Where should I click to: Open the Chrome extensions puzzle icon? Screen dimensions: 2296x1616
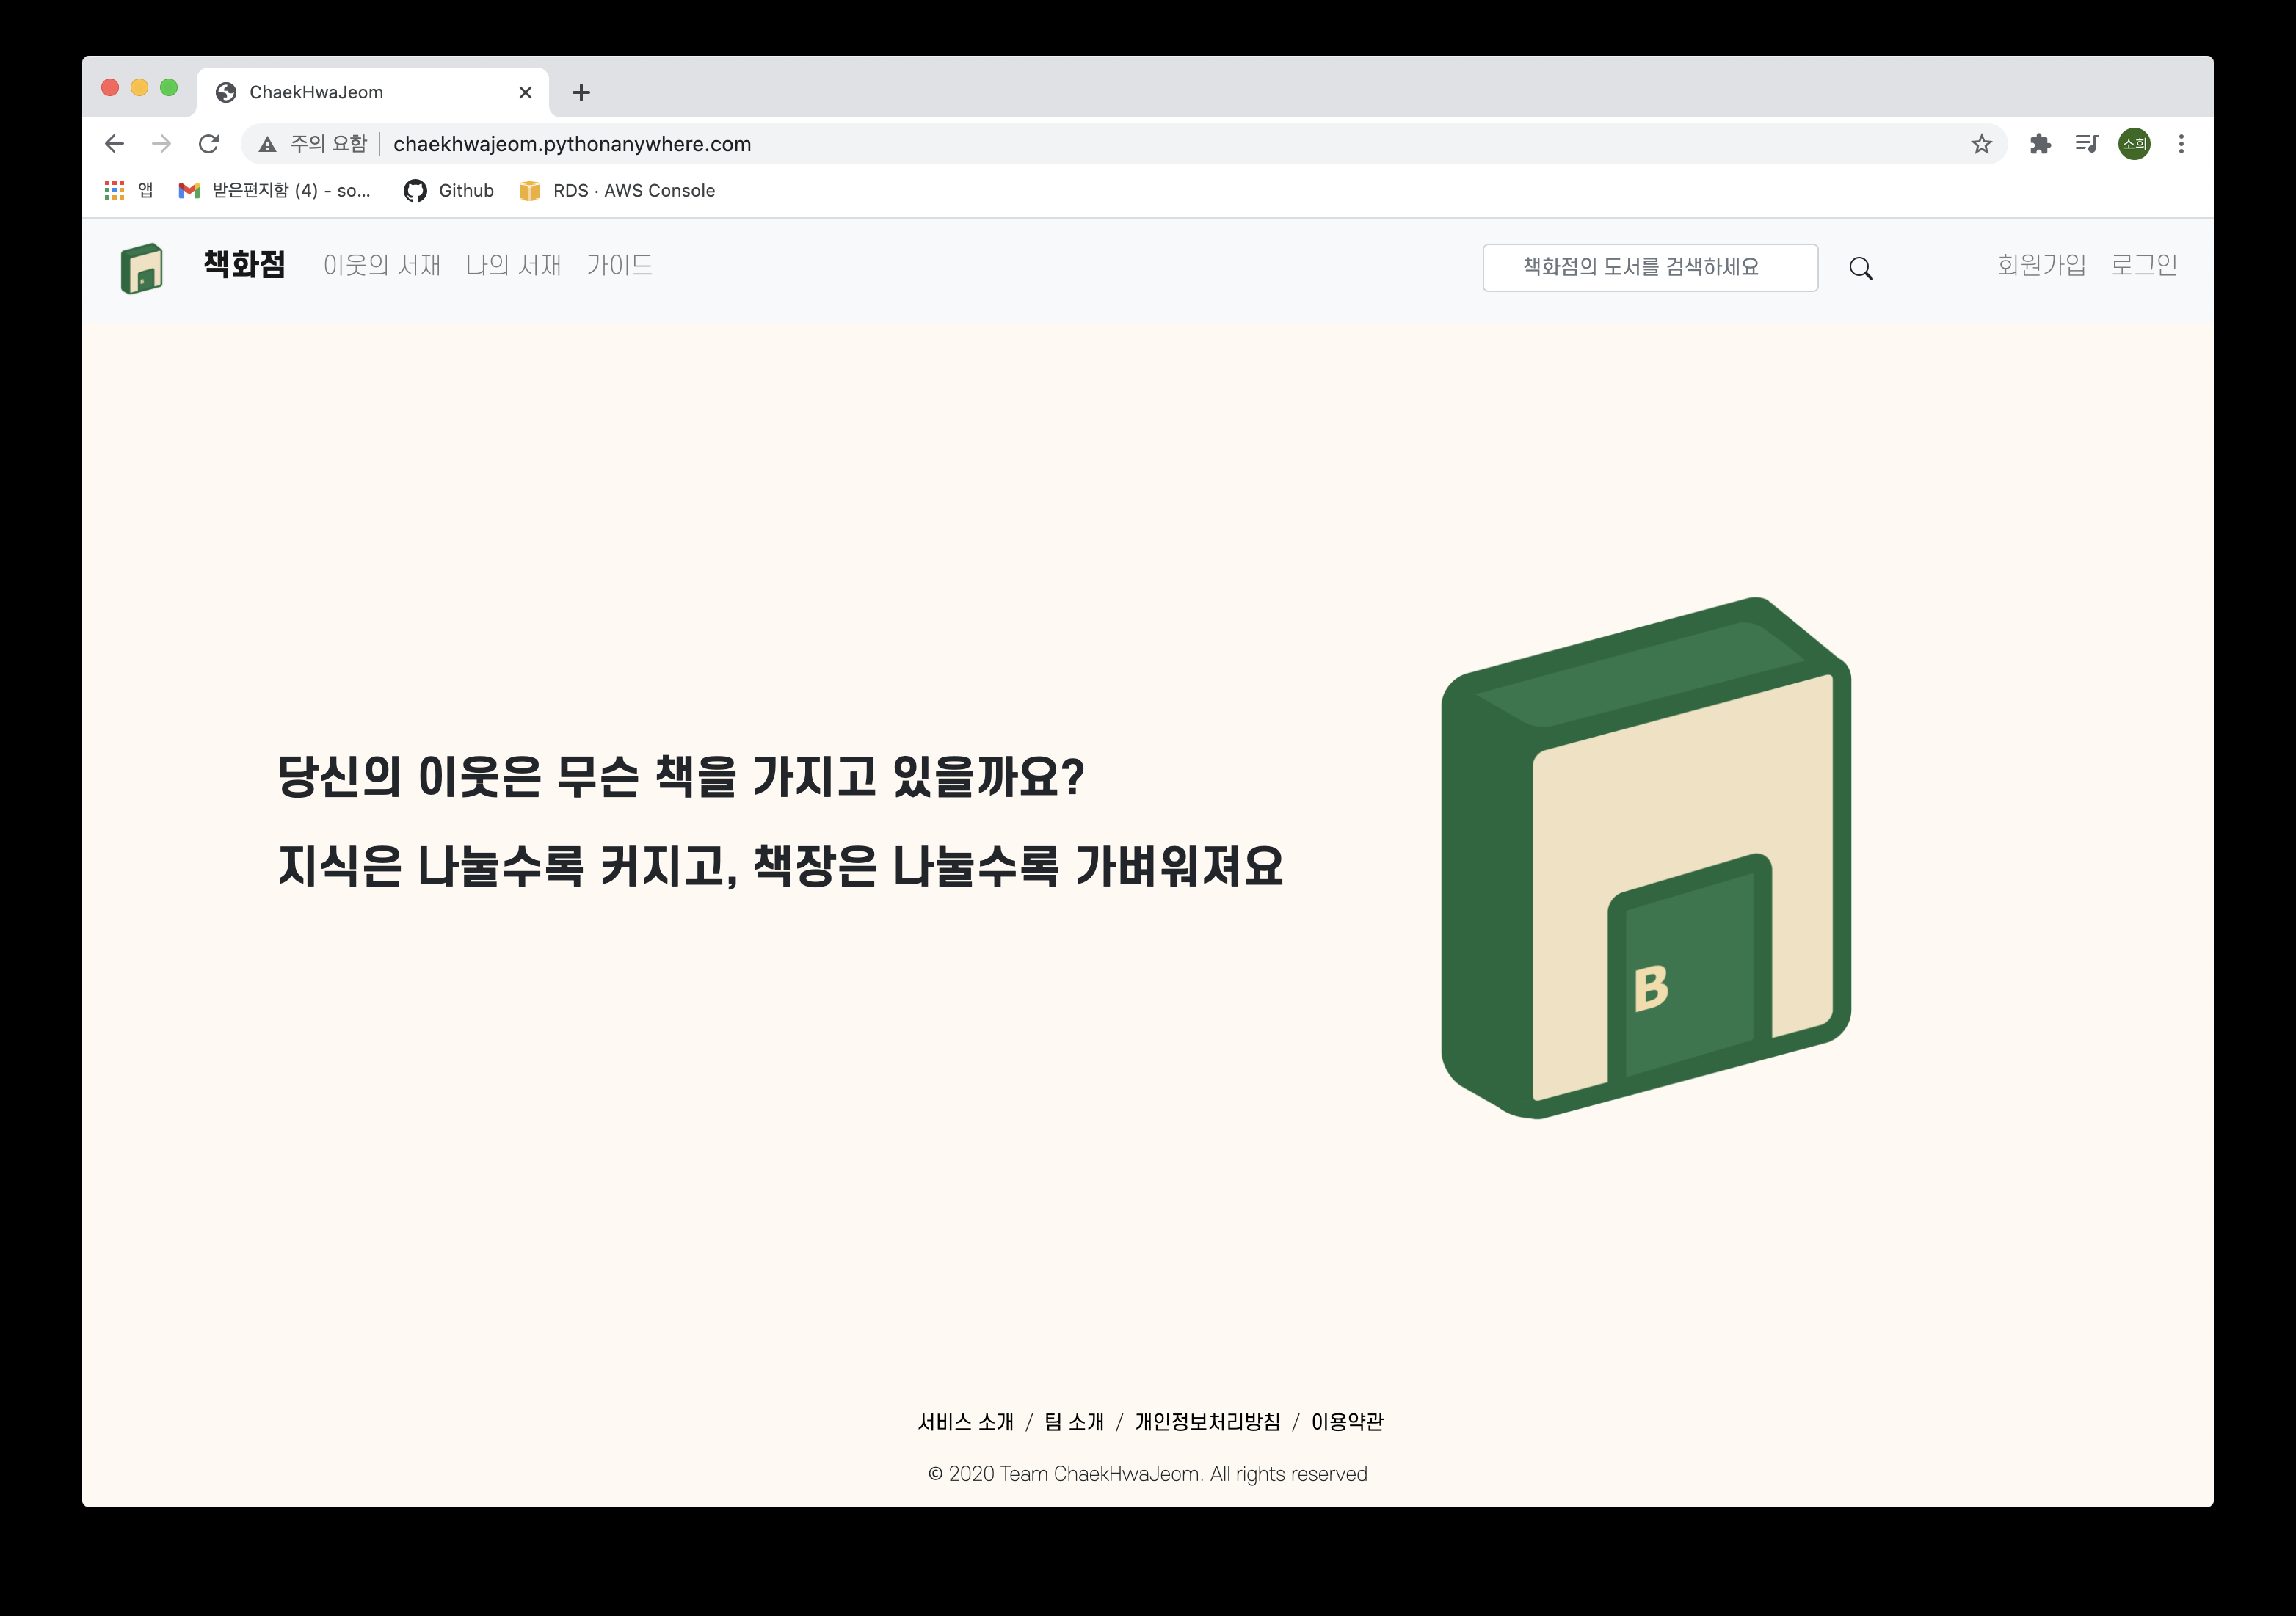[2040, 144]
